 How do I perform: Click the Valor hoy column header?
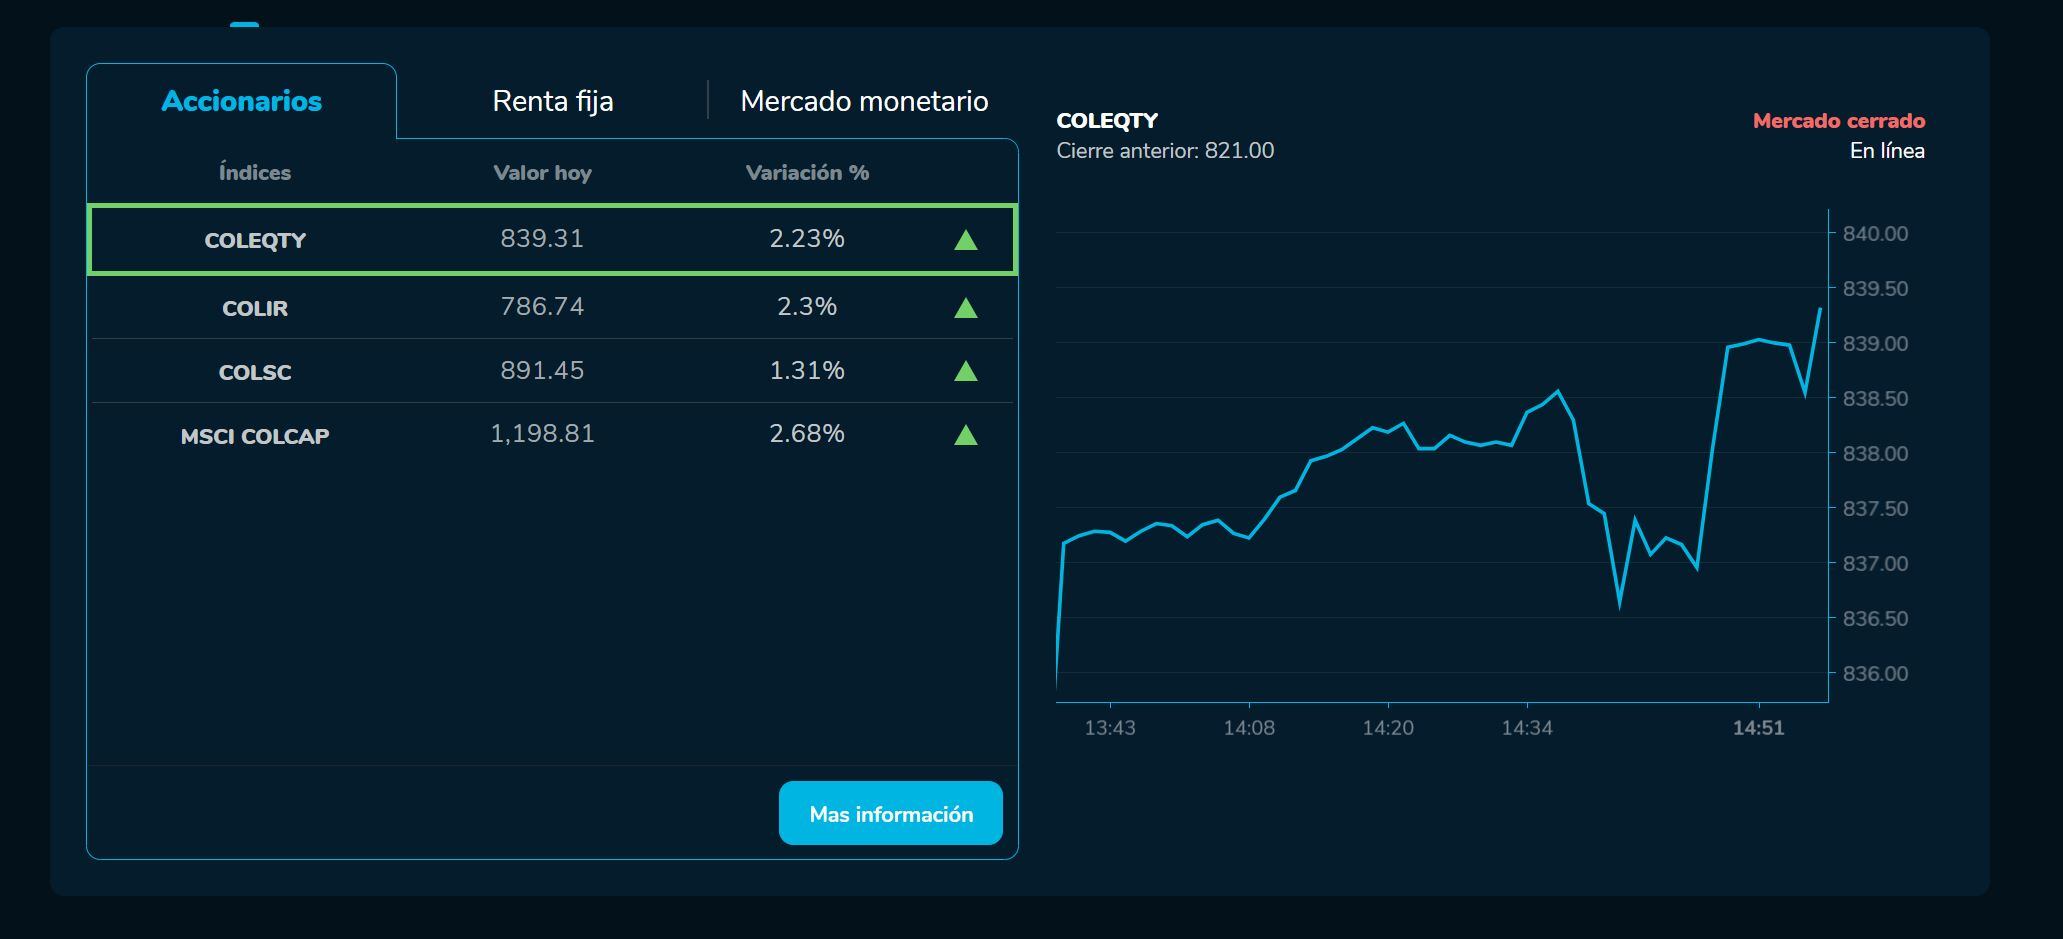542,173
